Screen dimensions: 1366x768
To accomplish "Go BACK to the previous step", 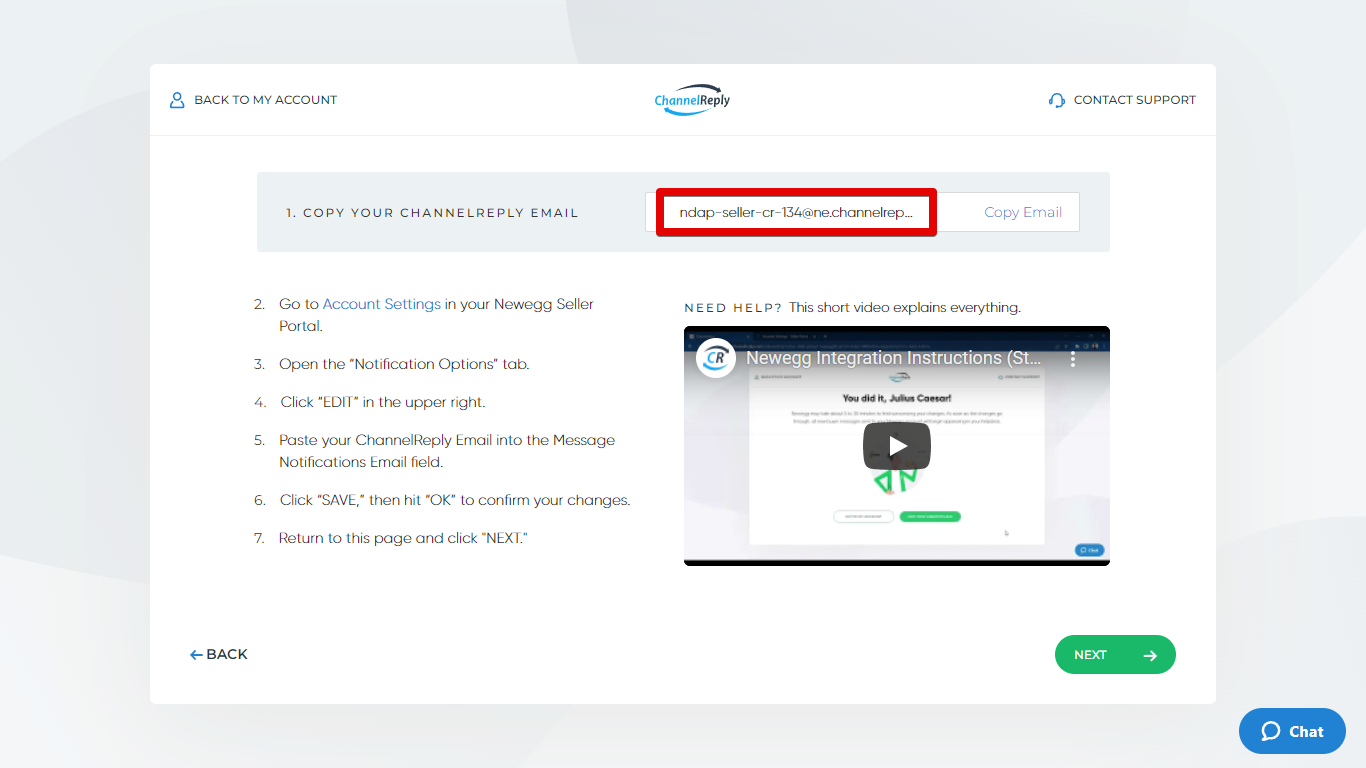I will (x=219, y=654).
